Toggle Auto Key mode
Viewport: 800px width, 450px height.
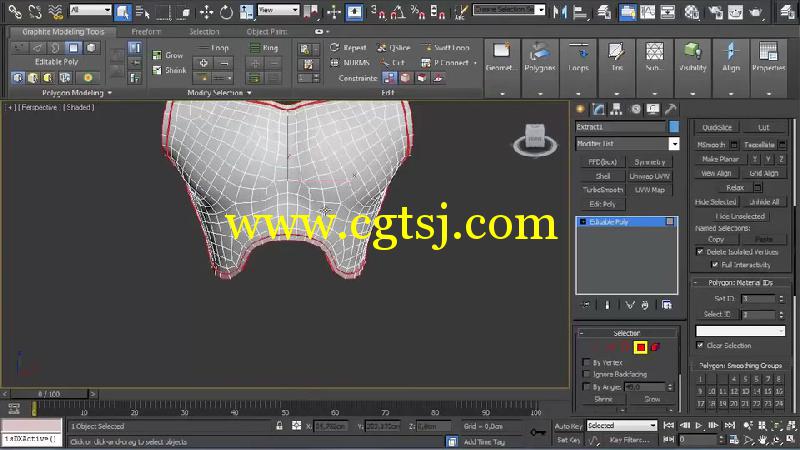point(568,426)
